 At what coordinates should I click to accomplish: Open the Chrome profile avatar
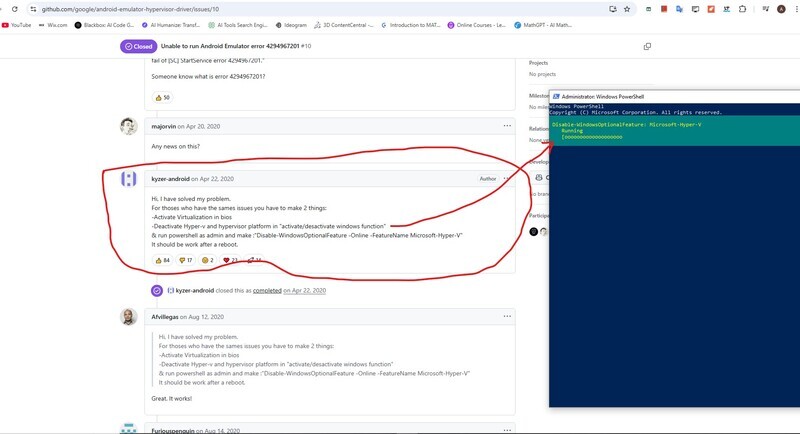[781, 9]
